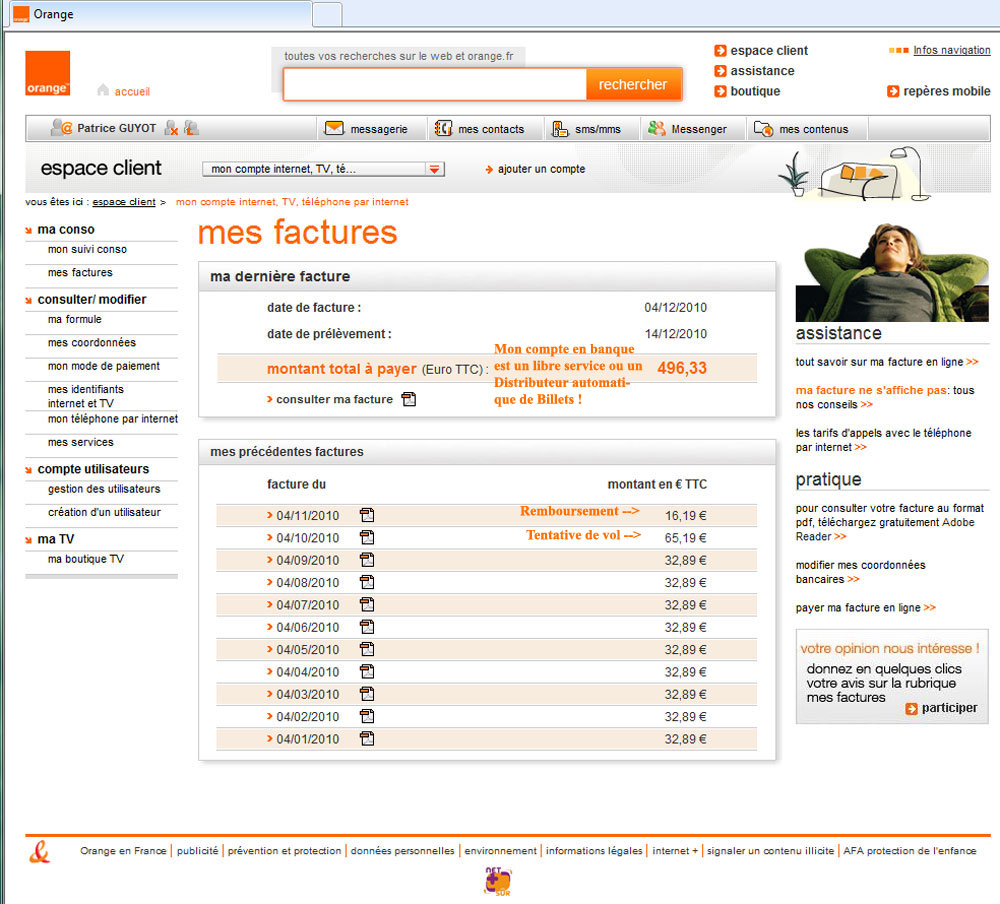
Task: Click the user profile icon beside Patrice GUYOT
Action: 61,128
